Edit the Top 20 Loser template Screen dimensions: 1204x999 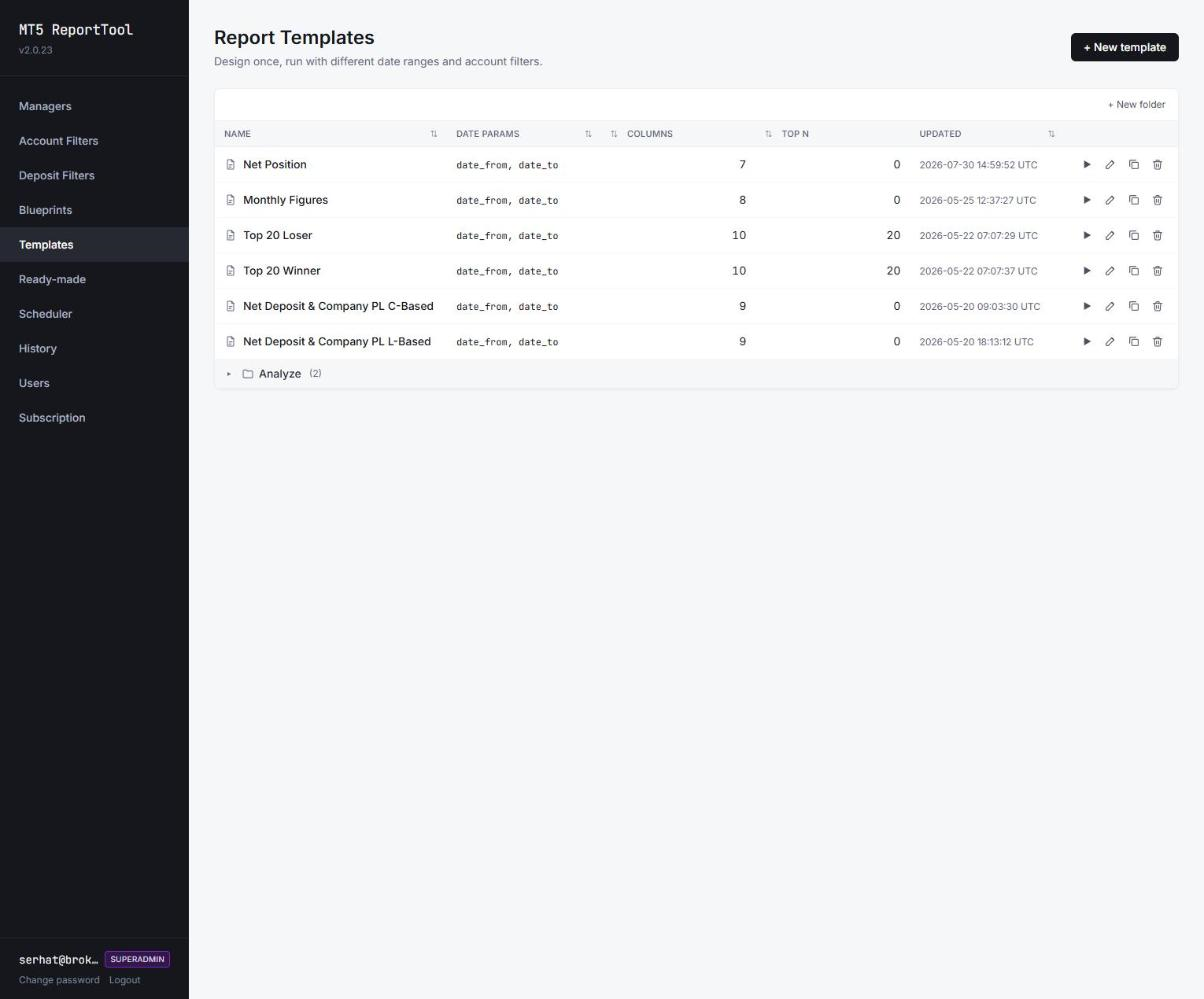point(1110,236)
